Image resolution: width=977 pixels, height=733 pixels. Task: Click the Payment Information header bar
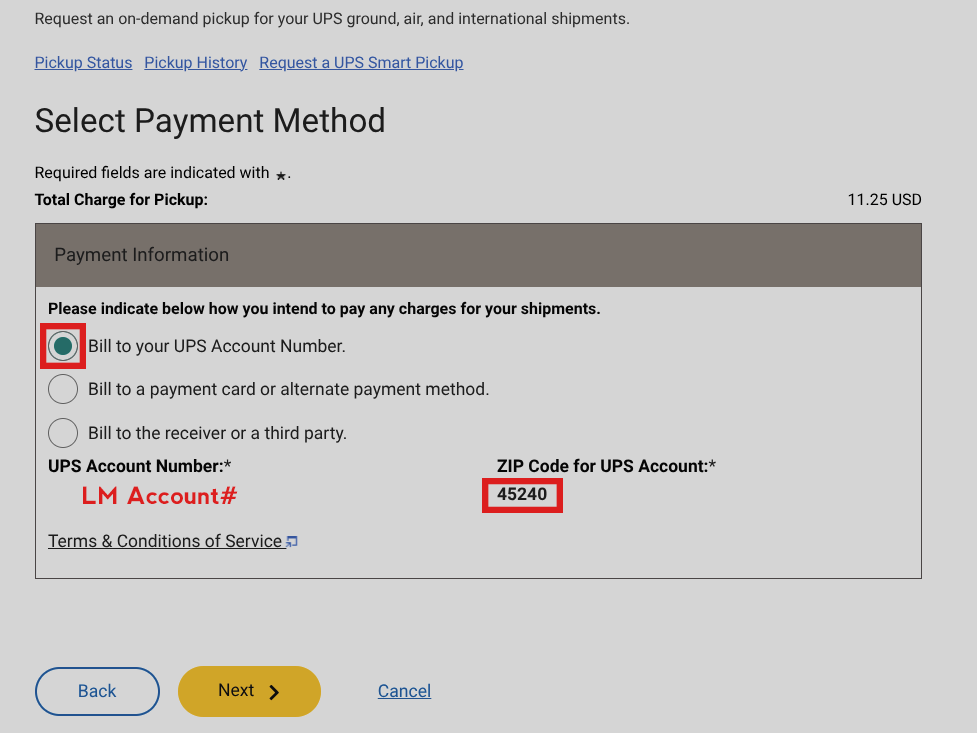[x=478, y=255]
